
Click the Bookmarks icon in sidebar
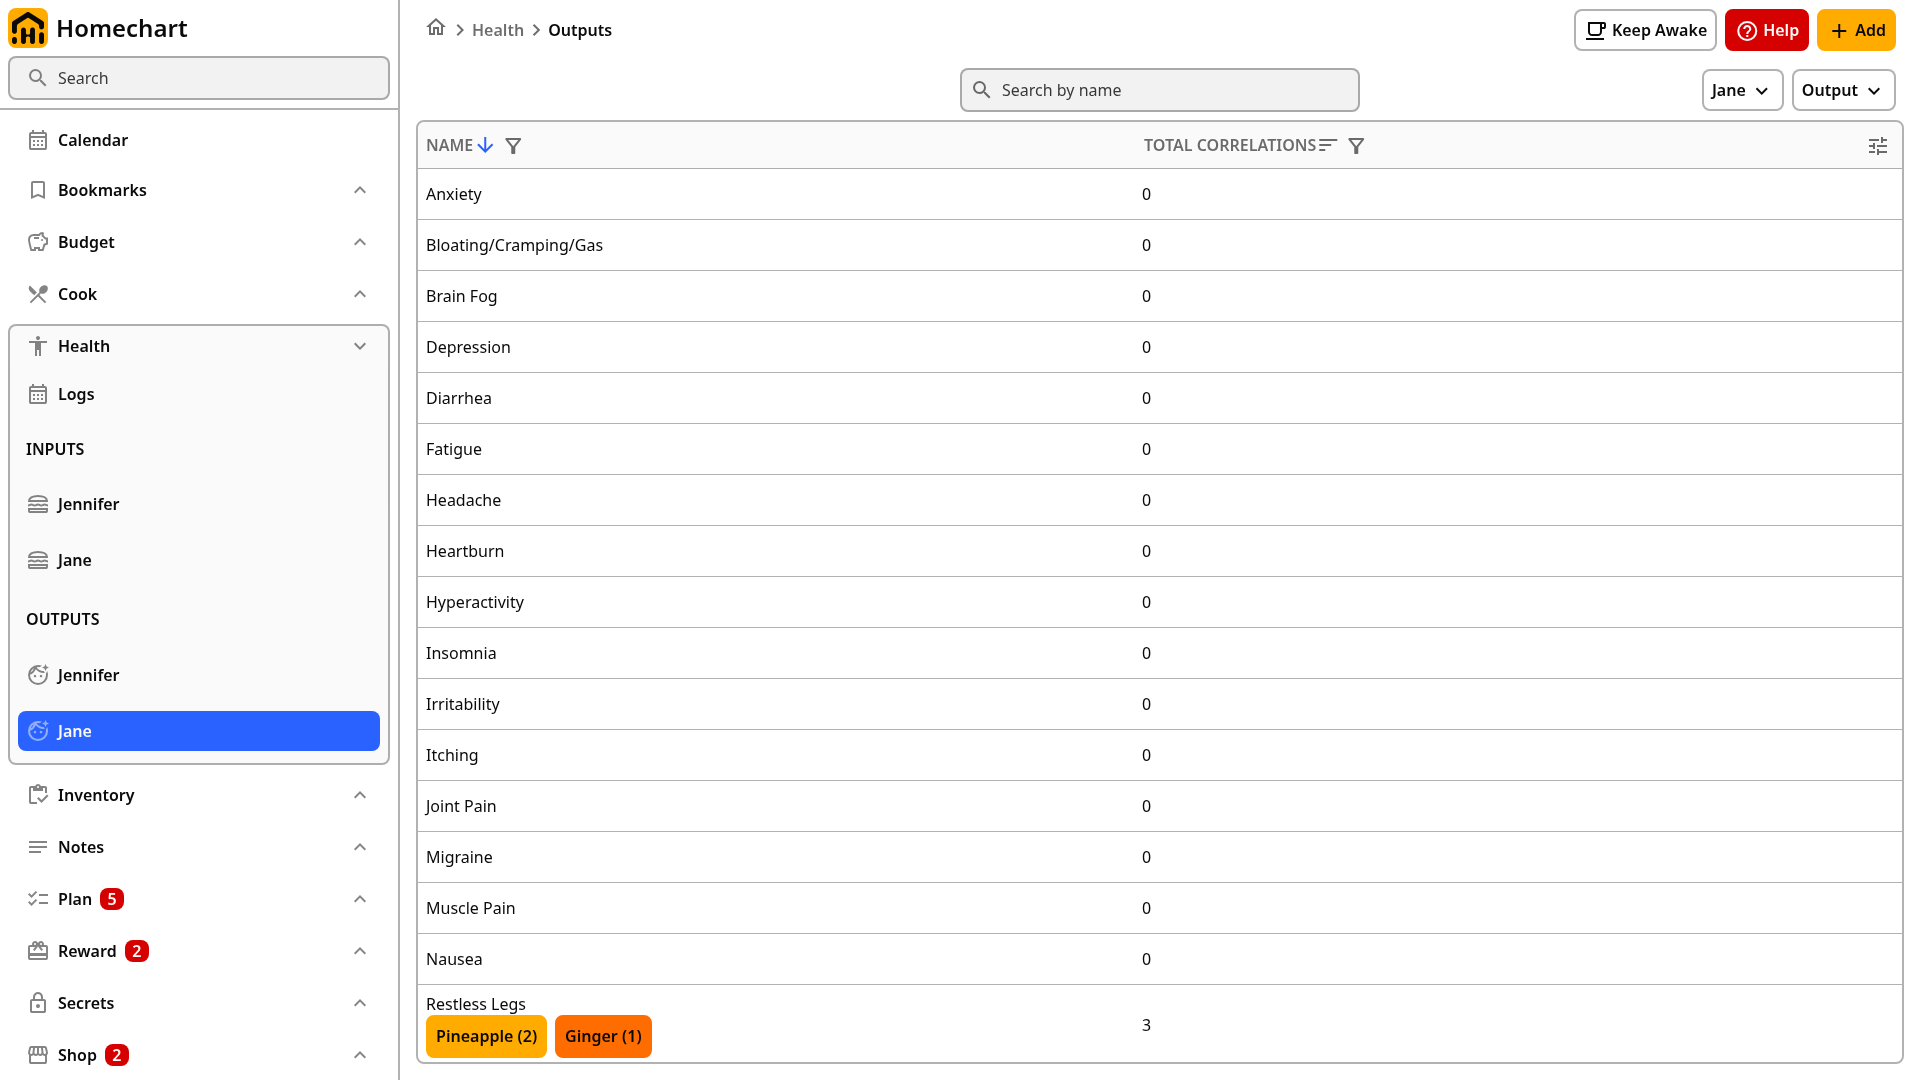pyautogui.click(x=38, y=190)
